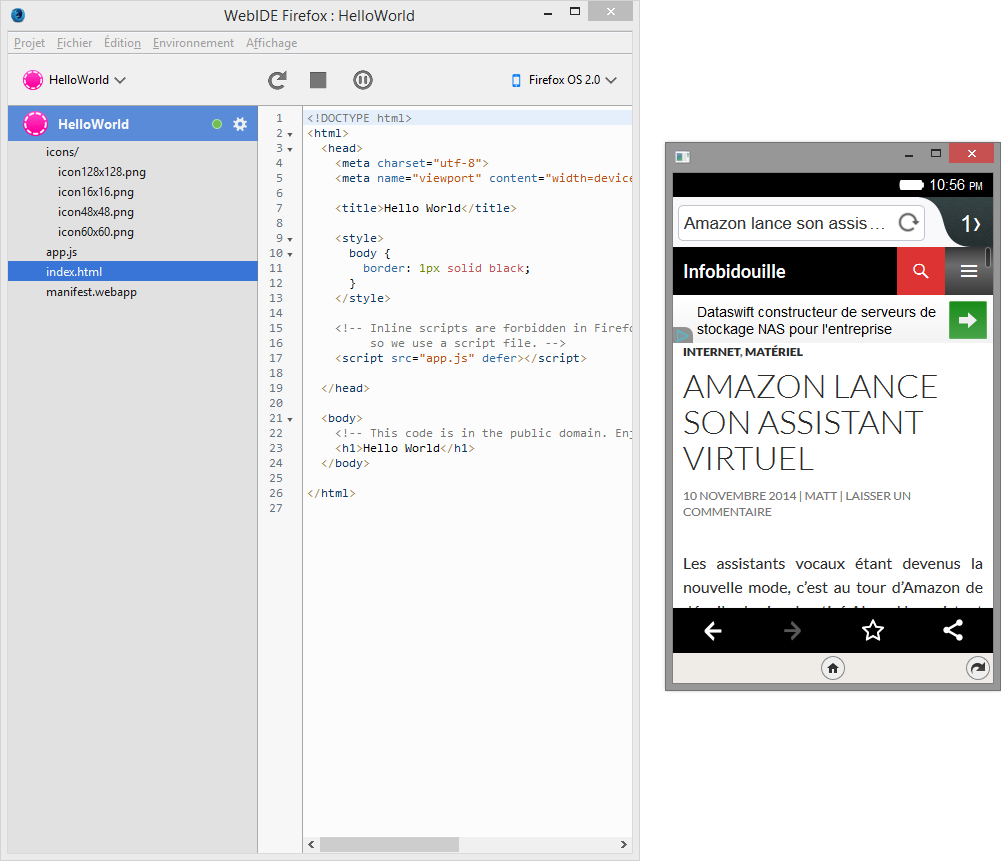Collapse the body tag fold arrow at line 21
Image resolution: width=1001 pixels, height=861 pixels.
click(290, 420)
